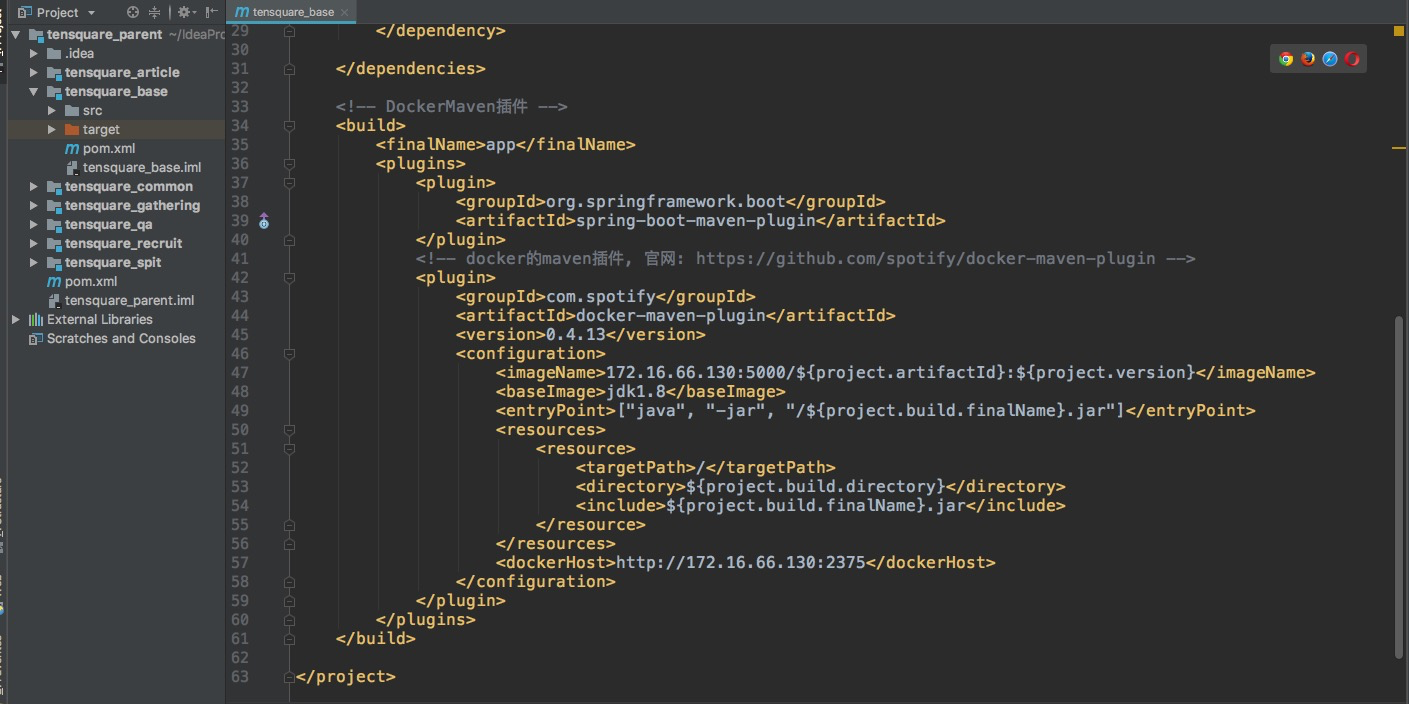Click line number 47 in gutter
The image size is (1409, 704).
pos(239,373)
